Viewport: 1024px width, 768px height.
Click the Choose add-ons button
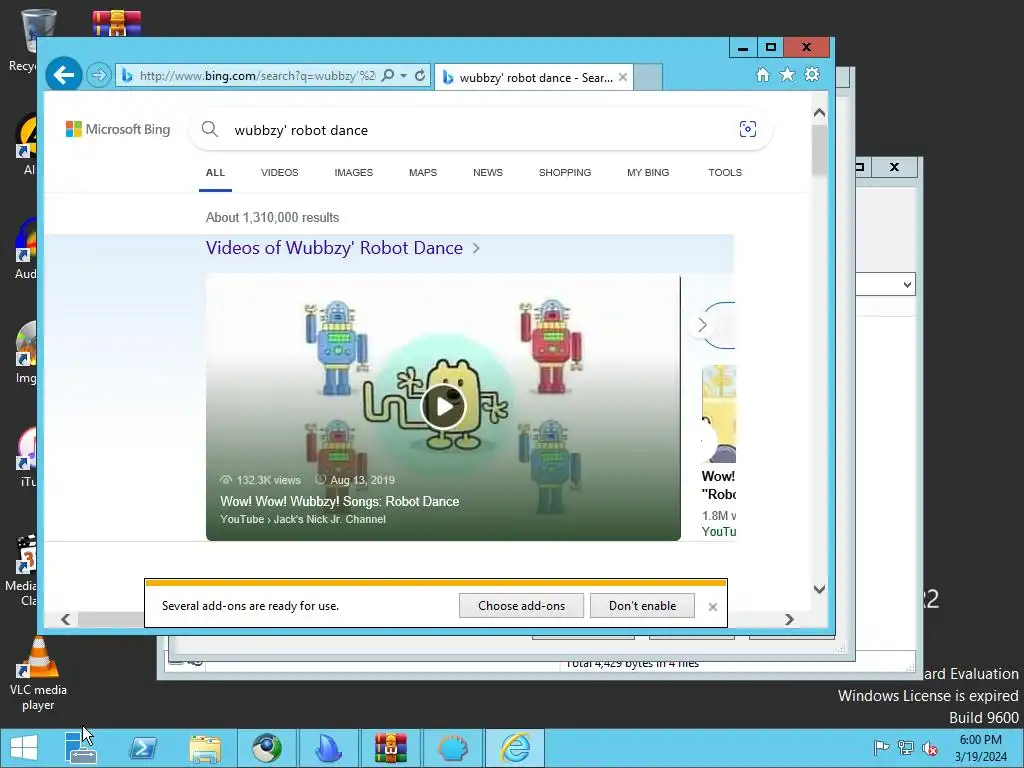pos(521,605)
